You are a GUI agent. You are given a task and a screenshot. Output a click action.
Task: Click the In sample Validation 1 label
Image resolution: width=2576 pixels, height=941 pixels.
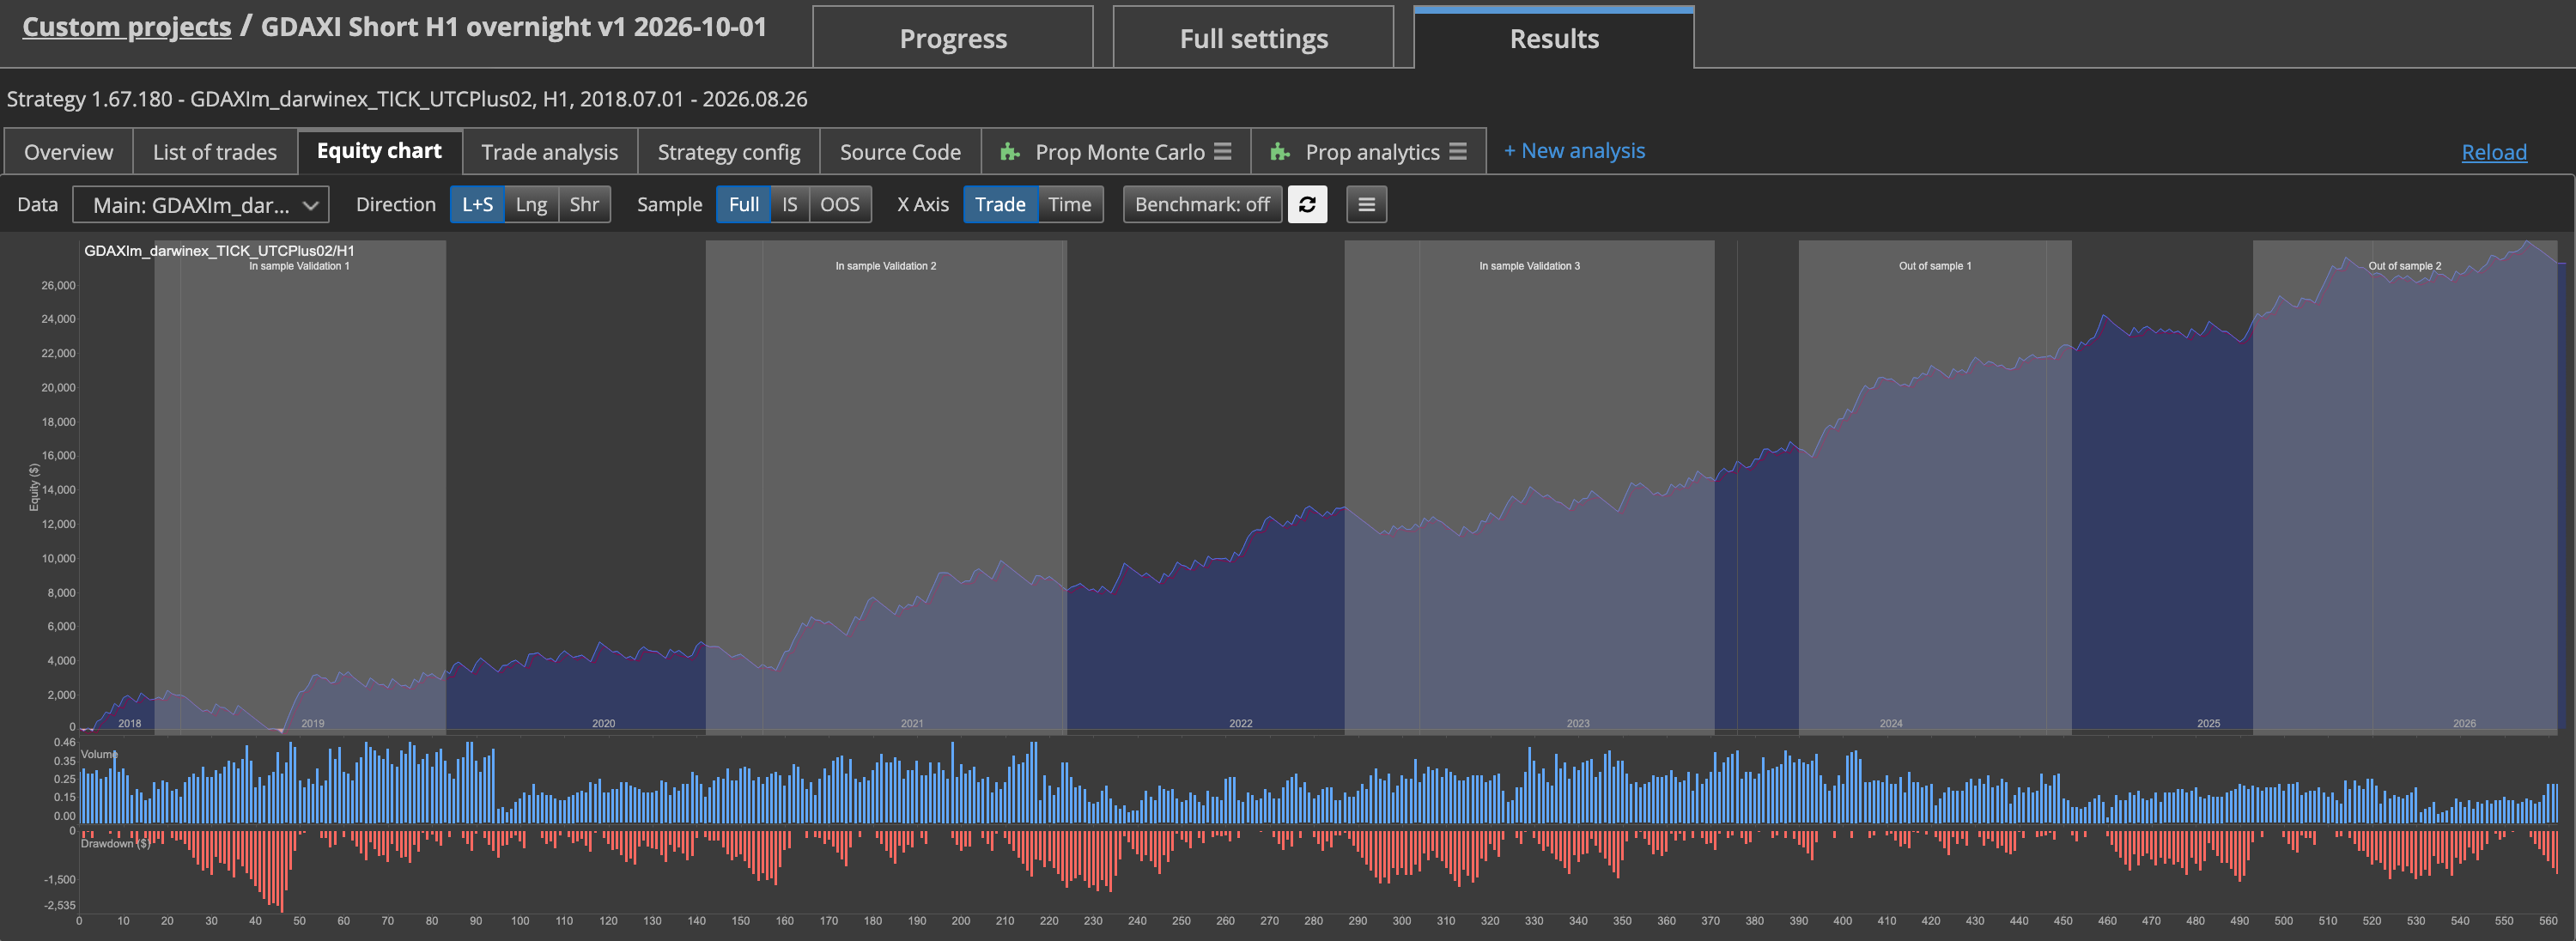(x=299, y=266)
